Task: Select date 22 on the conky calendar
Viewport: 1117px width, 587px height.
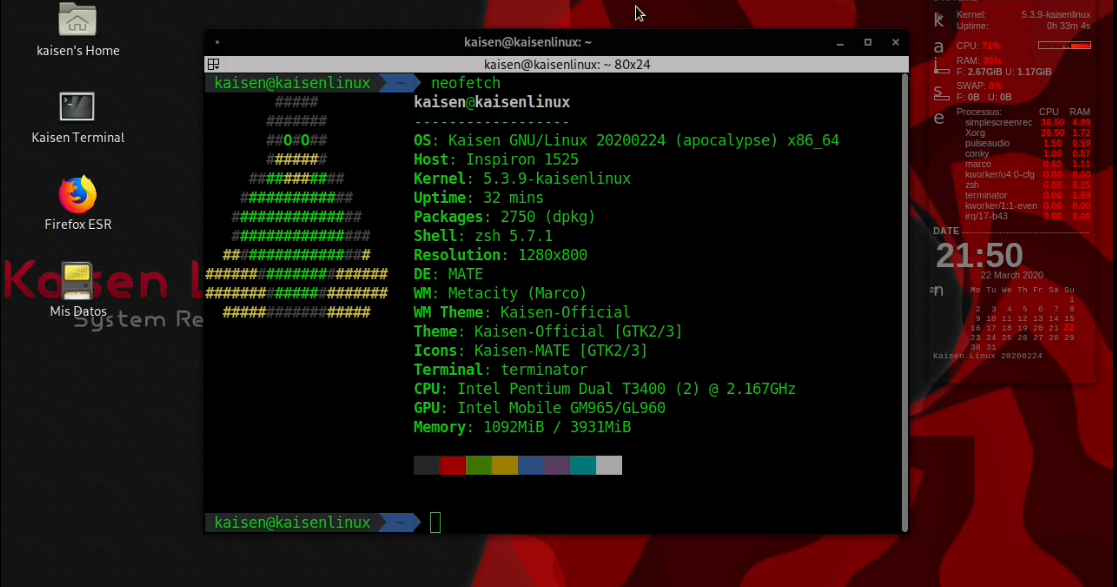Action: (x=1070, y=327)
